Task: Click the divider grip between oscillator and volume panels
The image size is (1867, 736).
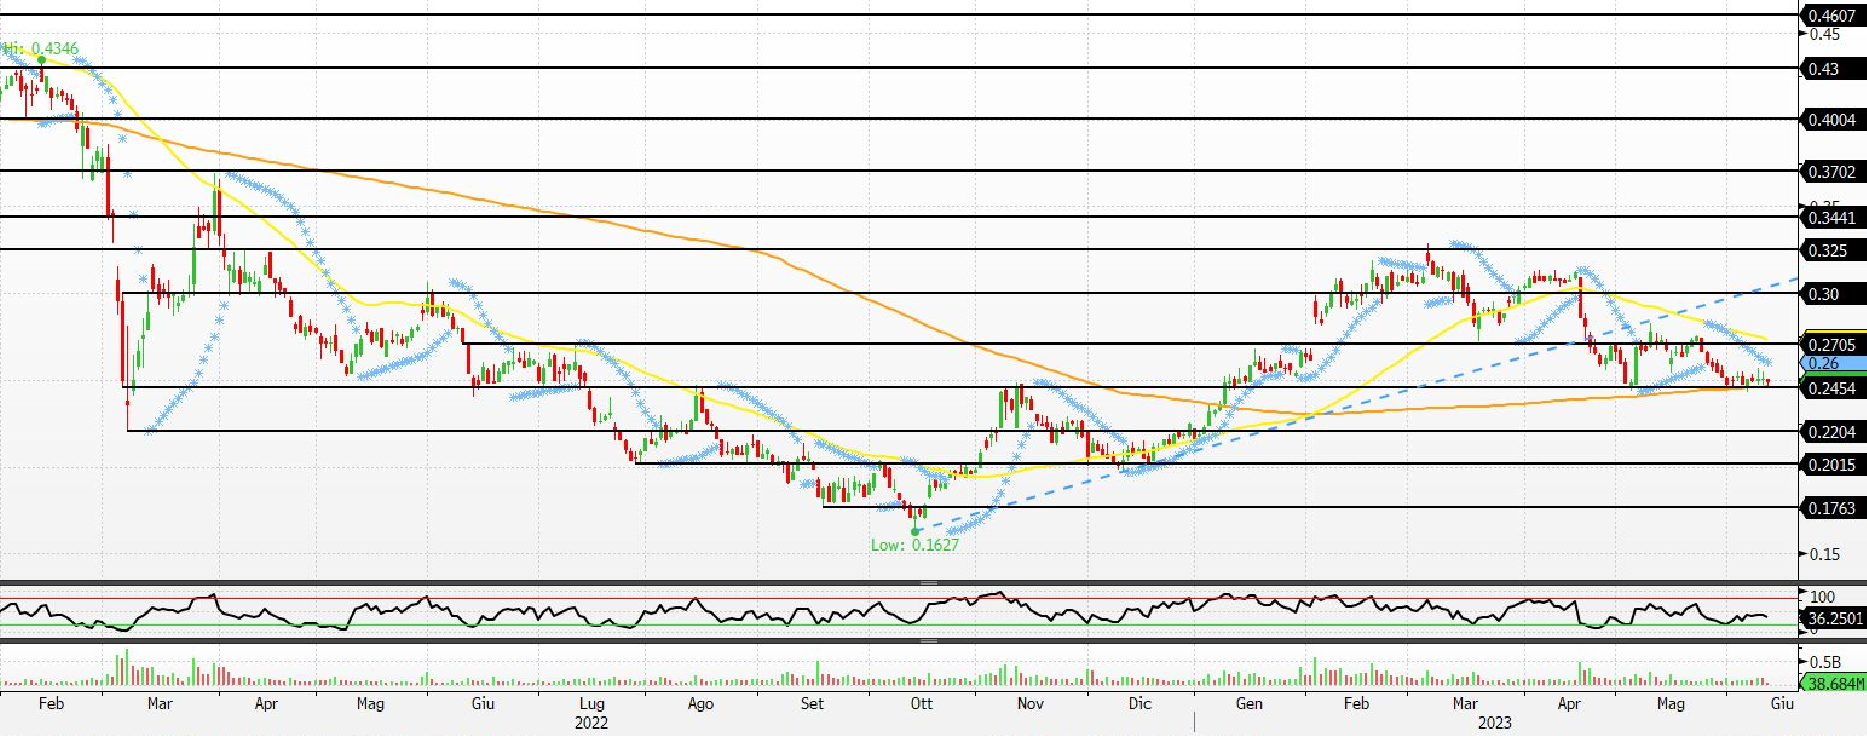Action: (x=929, y=641)
